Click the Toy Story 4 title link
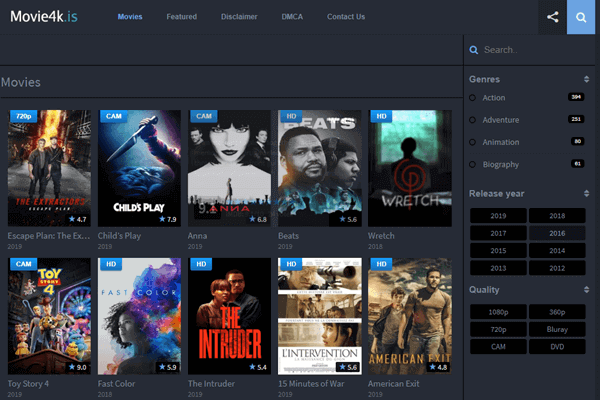Viewport: 600px width, 400px height. click(x=28, y=384)
